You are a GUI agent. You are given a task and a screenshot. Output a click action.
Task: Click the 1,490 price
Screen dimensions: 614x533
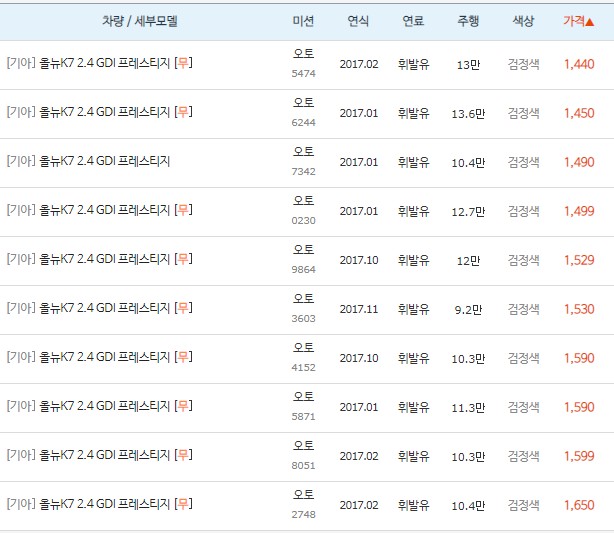point(579,162)
